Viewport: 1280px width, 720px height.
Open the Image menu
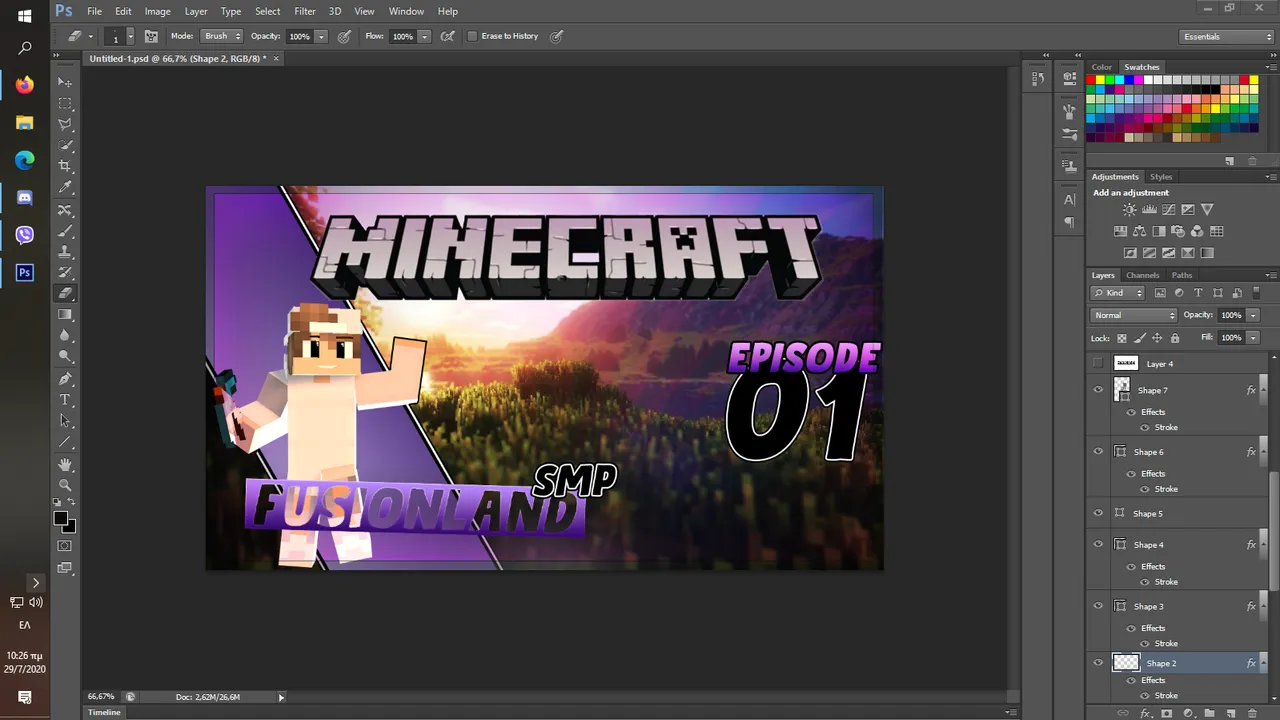click(157, 11)
